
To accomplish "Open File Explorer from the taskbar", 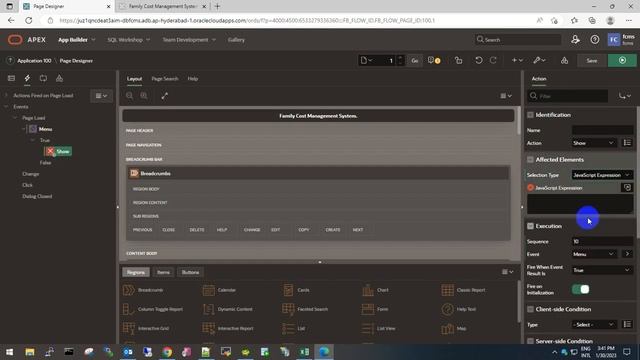I will 30,352.
